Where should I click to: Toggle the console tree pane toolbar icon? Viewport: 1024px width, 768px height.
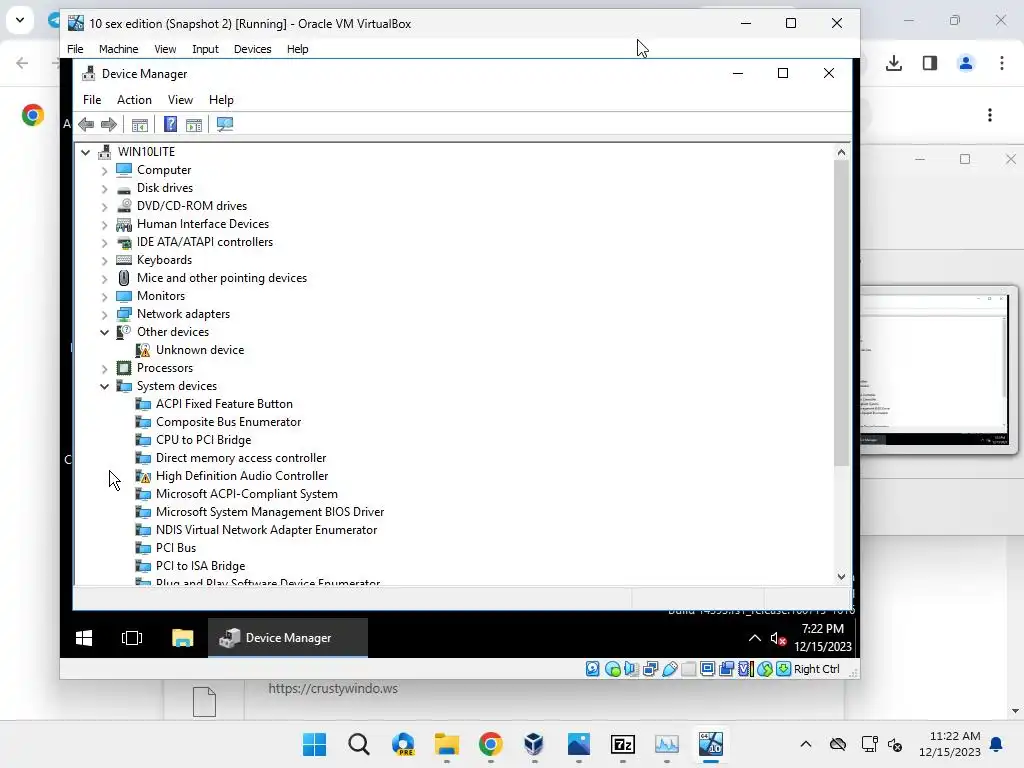(140, 125)
